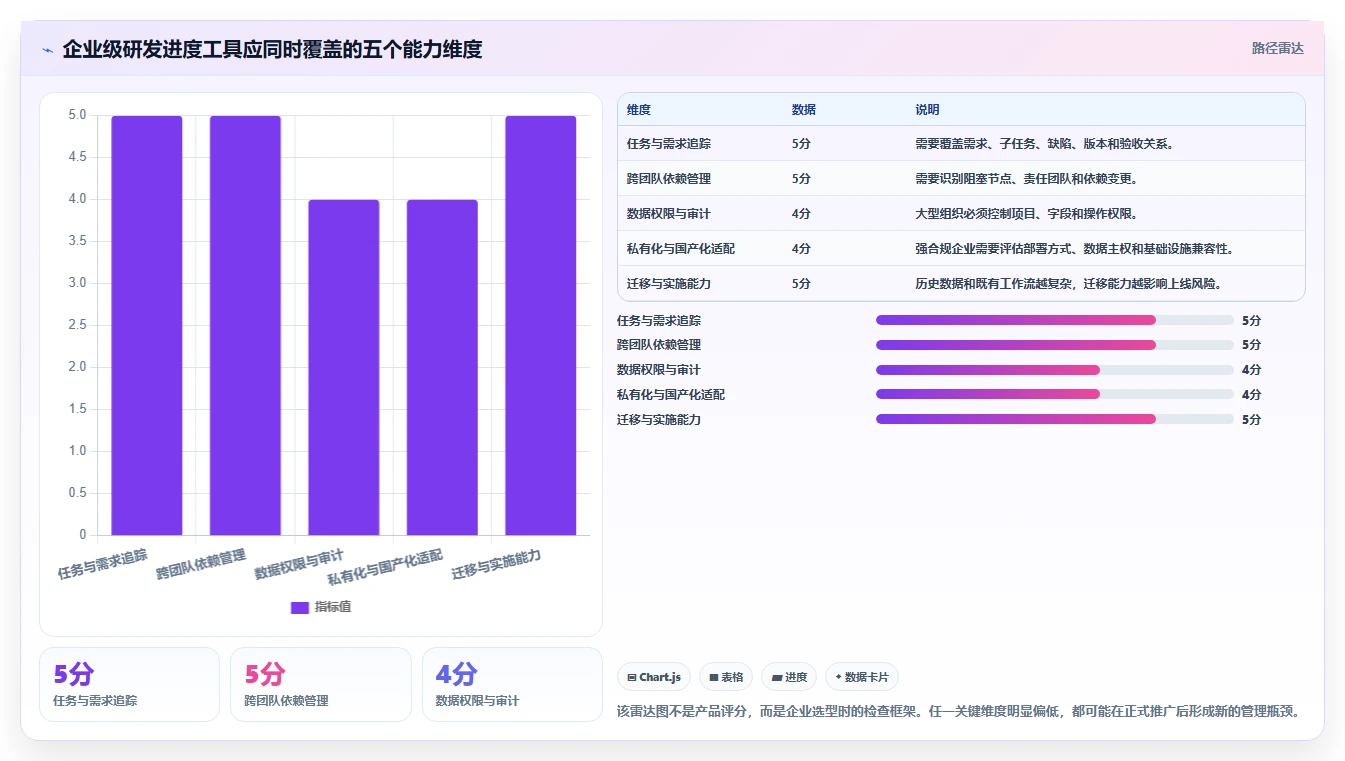Click the progress bar for 跨团队依赖管理
Viewport: 1345px width, 761px height.
point(1055,345)
